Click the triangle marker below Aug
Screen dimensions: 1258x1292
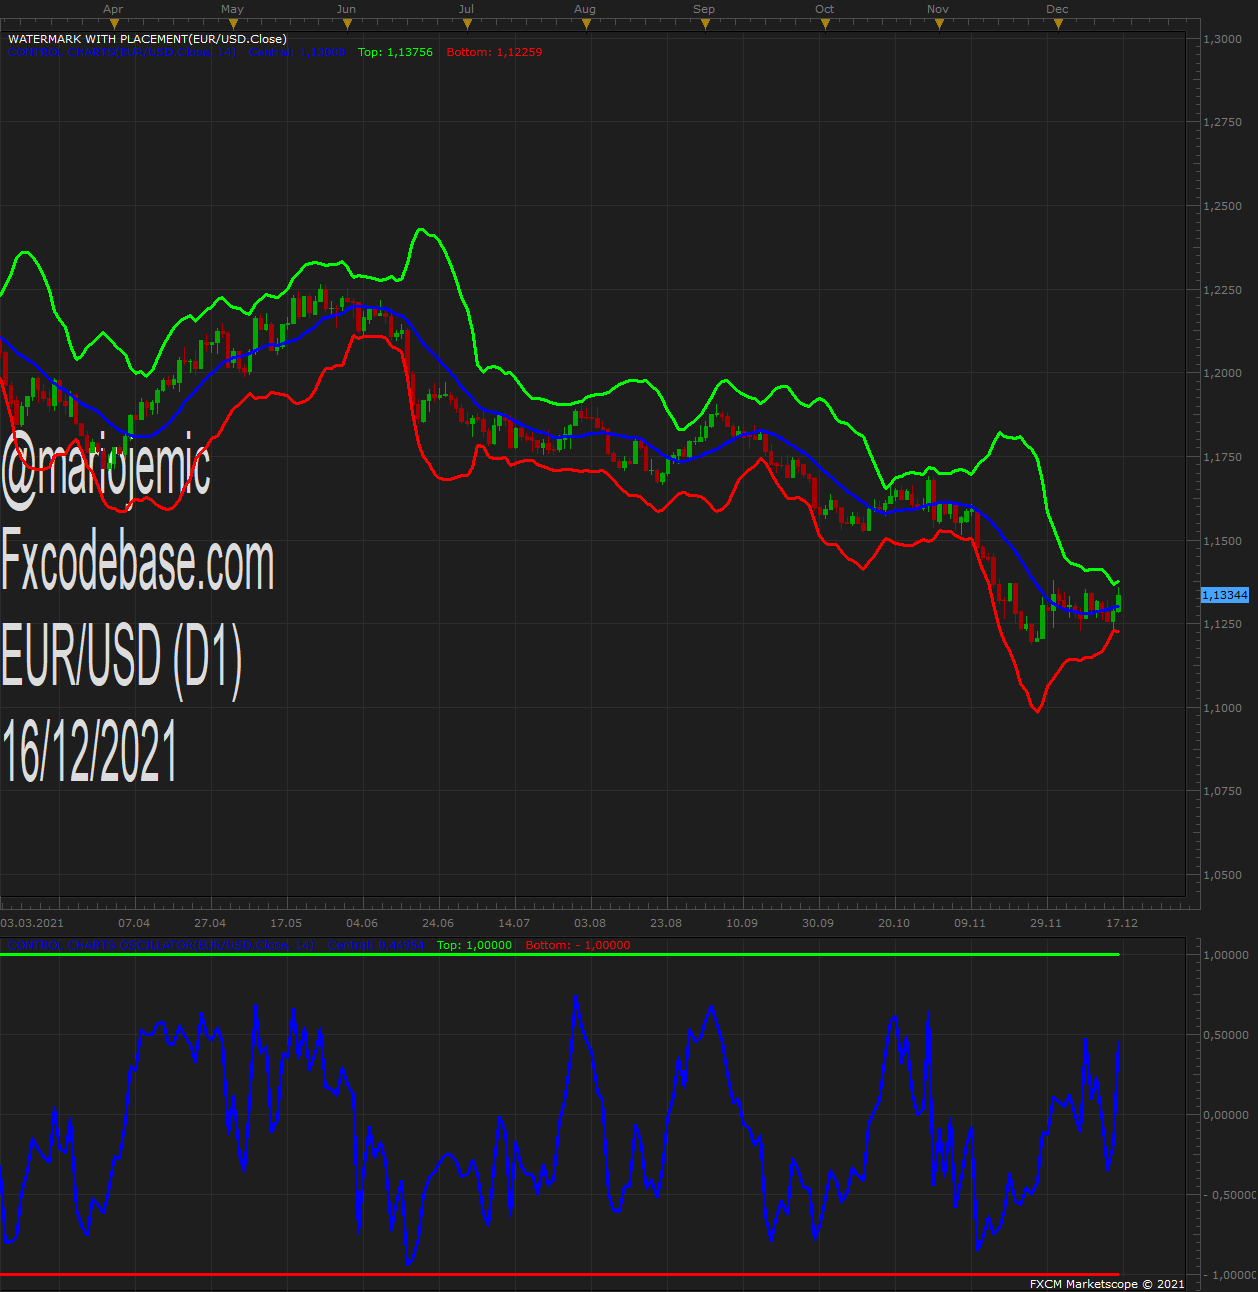click(x=587, y=24)
